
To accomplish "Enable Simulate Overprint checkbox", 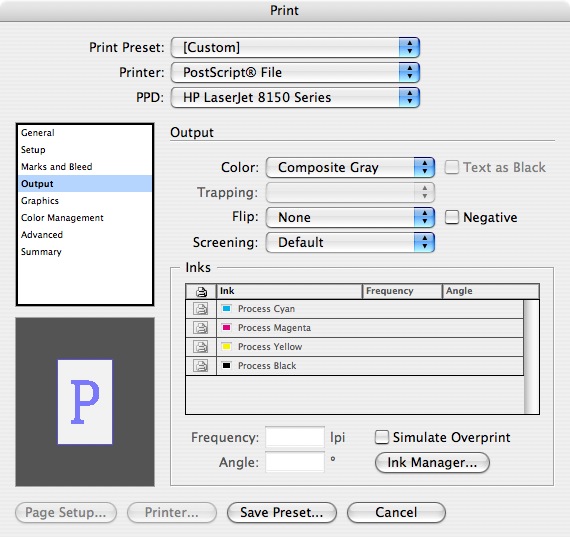I will (382, 437).
